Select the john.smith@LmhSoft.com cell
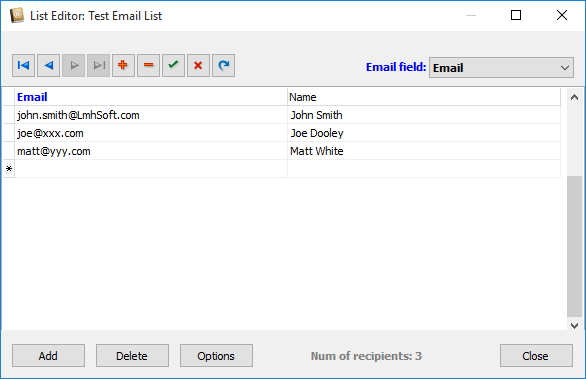The image size is (586, 379). pos(151,115)
